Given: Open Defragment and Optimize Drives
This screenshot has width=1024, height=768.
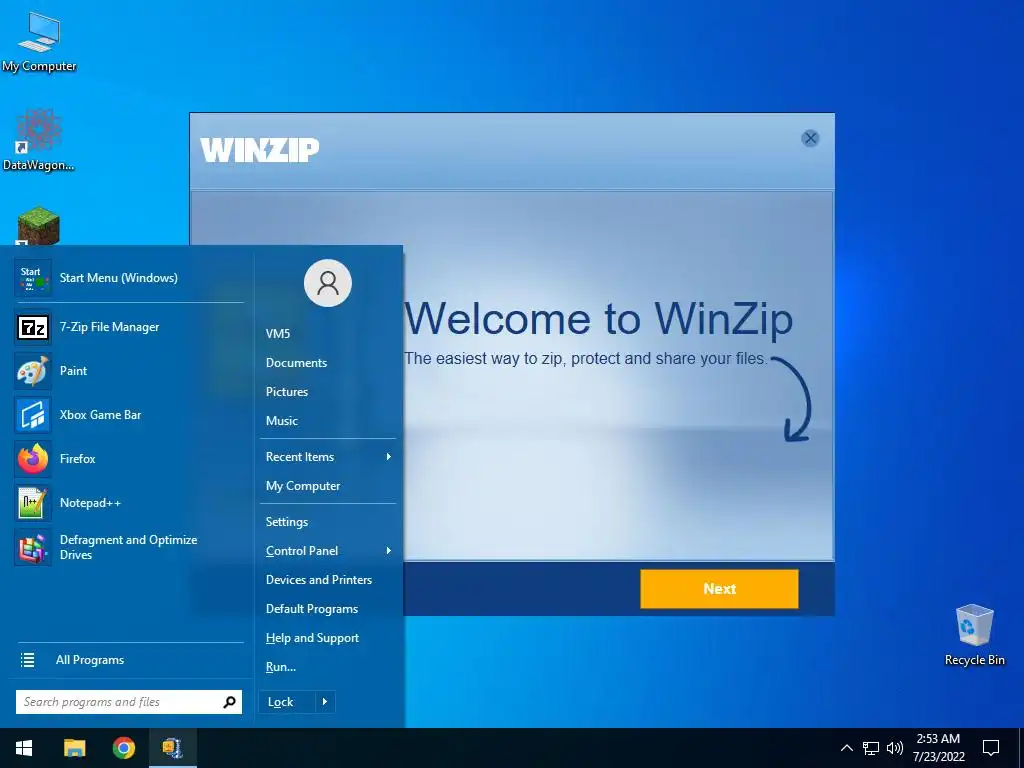Looking at the screenshot, I should [x=129, y=547].
